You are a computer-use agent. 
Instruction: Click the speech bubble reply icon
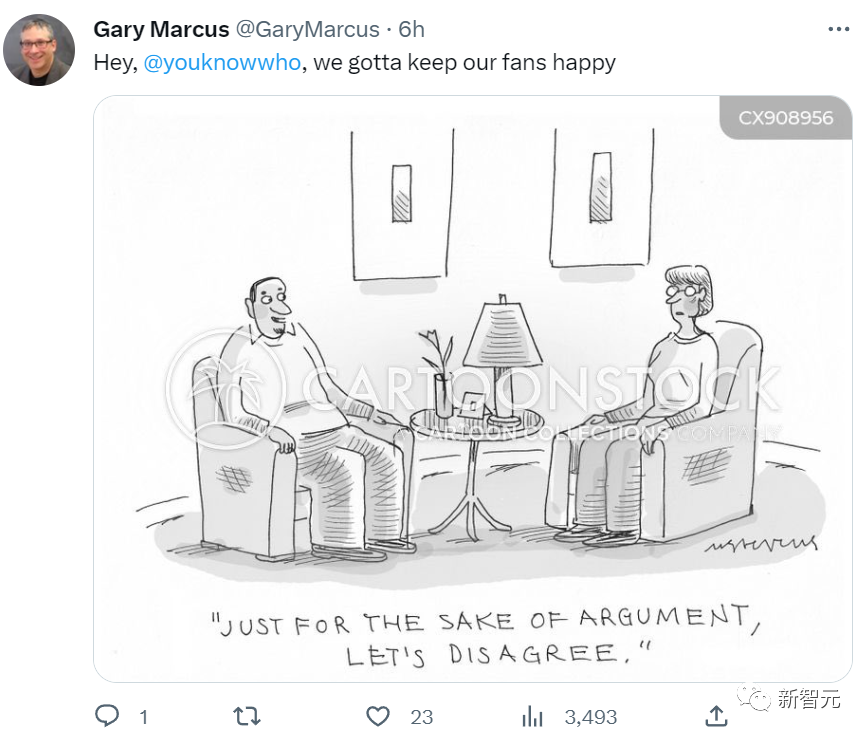107,716
